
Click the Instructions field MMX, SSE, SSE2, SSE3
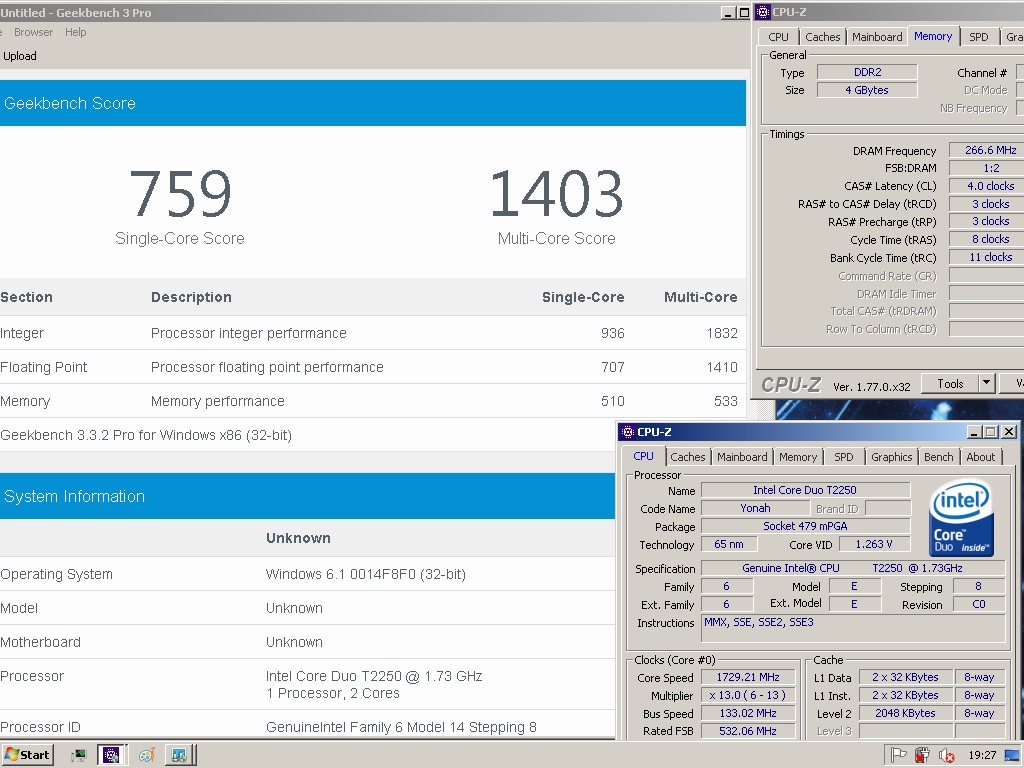click(853, 628)
